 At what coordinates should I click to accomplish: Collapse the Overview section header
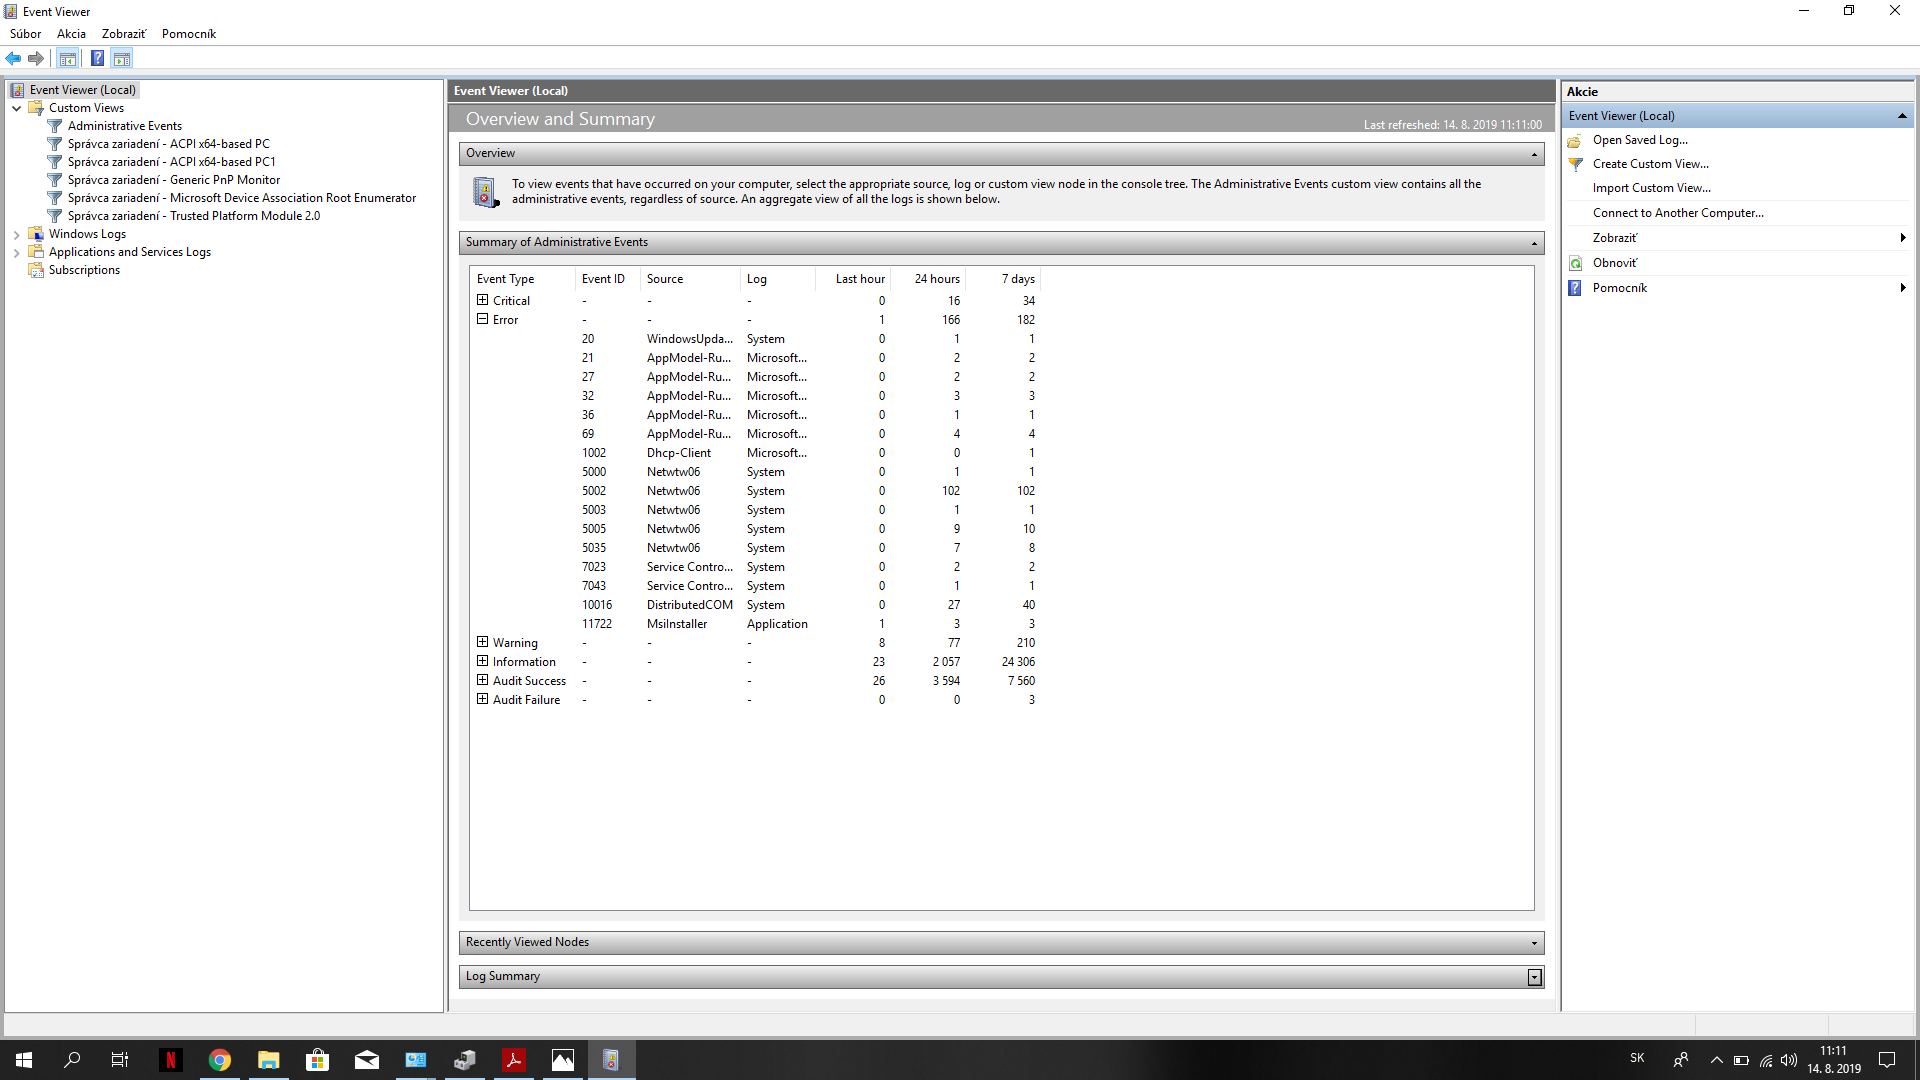(x=1534, y=154)
